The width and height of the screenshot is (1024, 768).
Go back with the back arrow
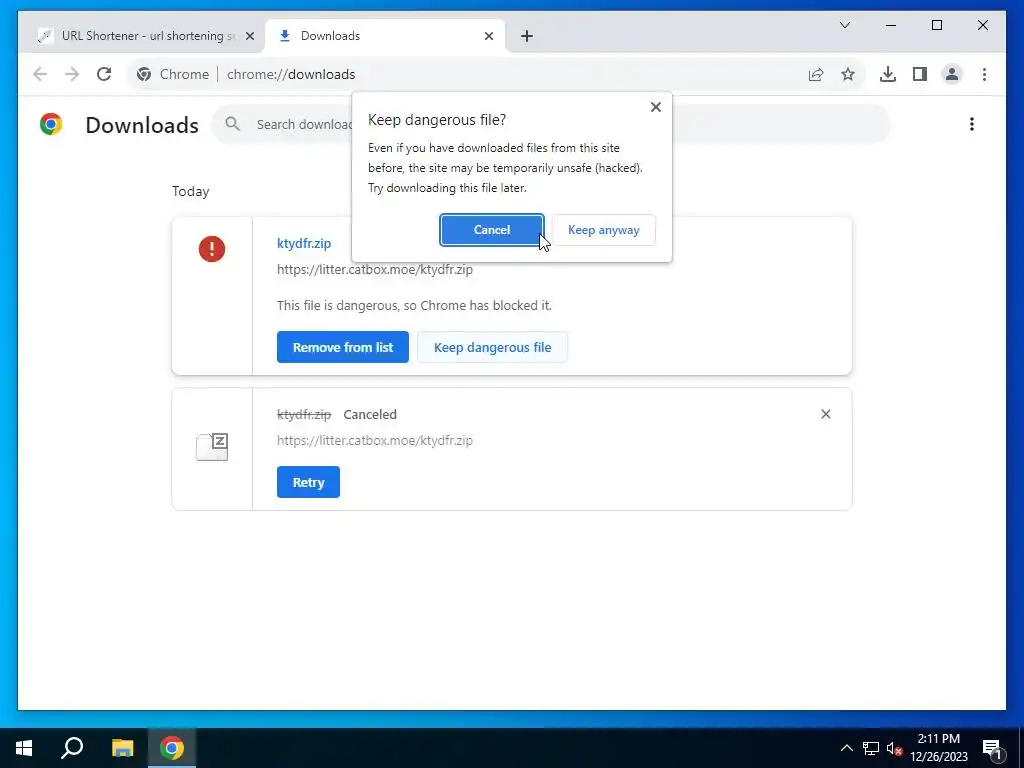tap(40, 74)
